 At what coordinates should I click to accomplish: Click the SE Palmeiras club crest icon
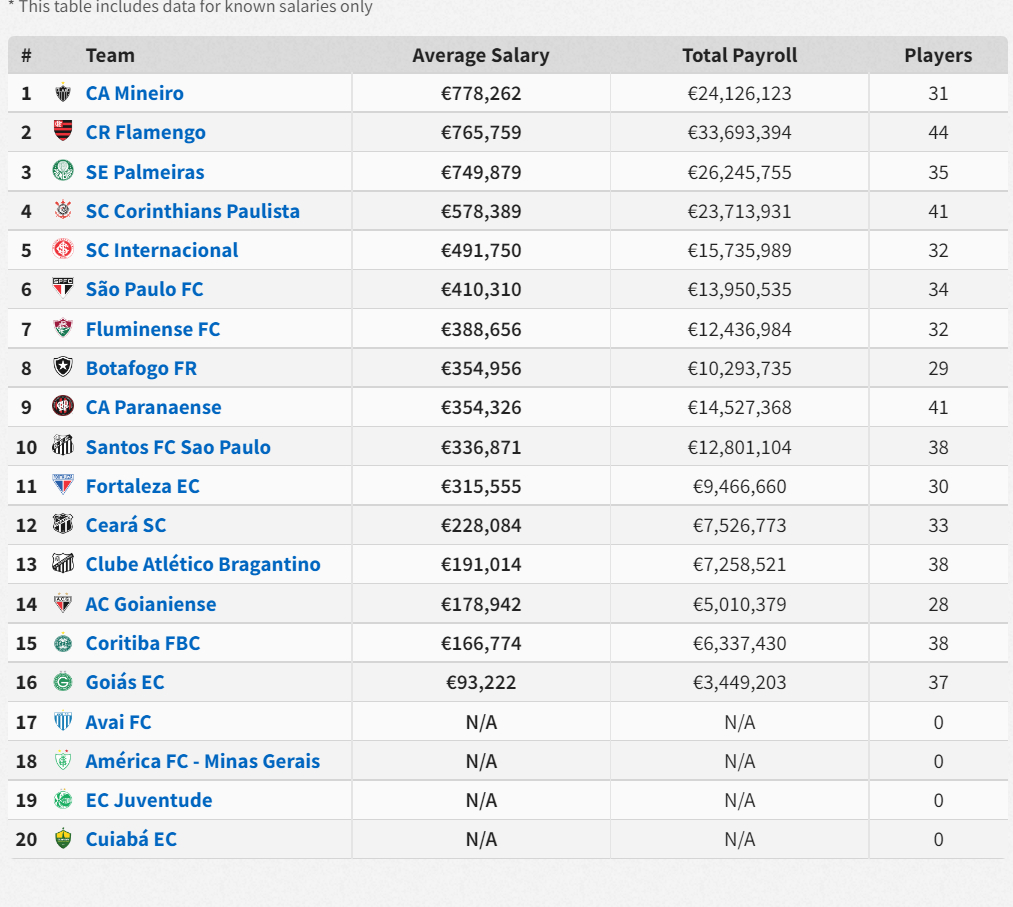point(63,172)
